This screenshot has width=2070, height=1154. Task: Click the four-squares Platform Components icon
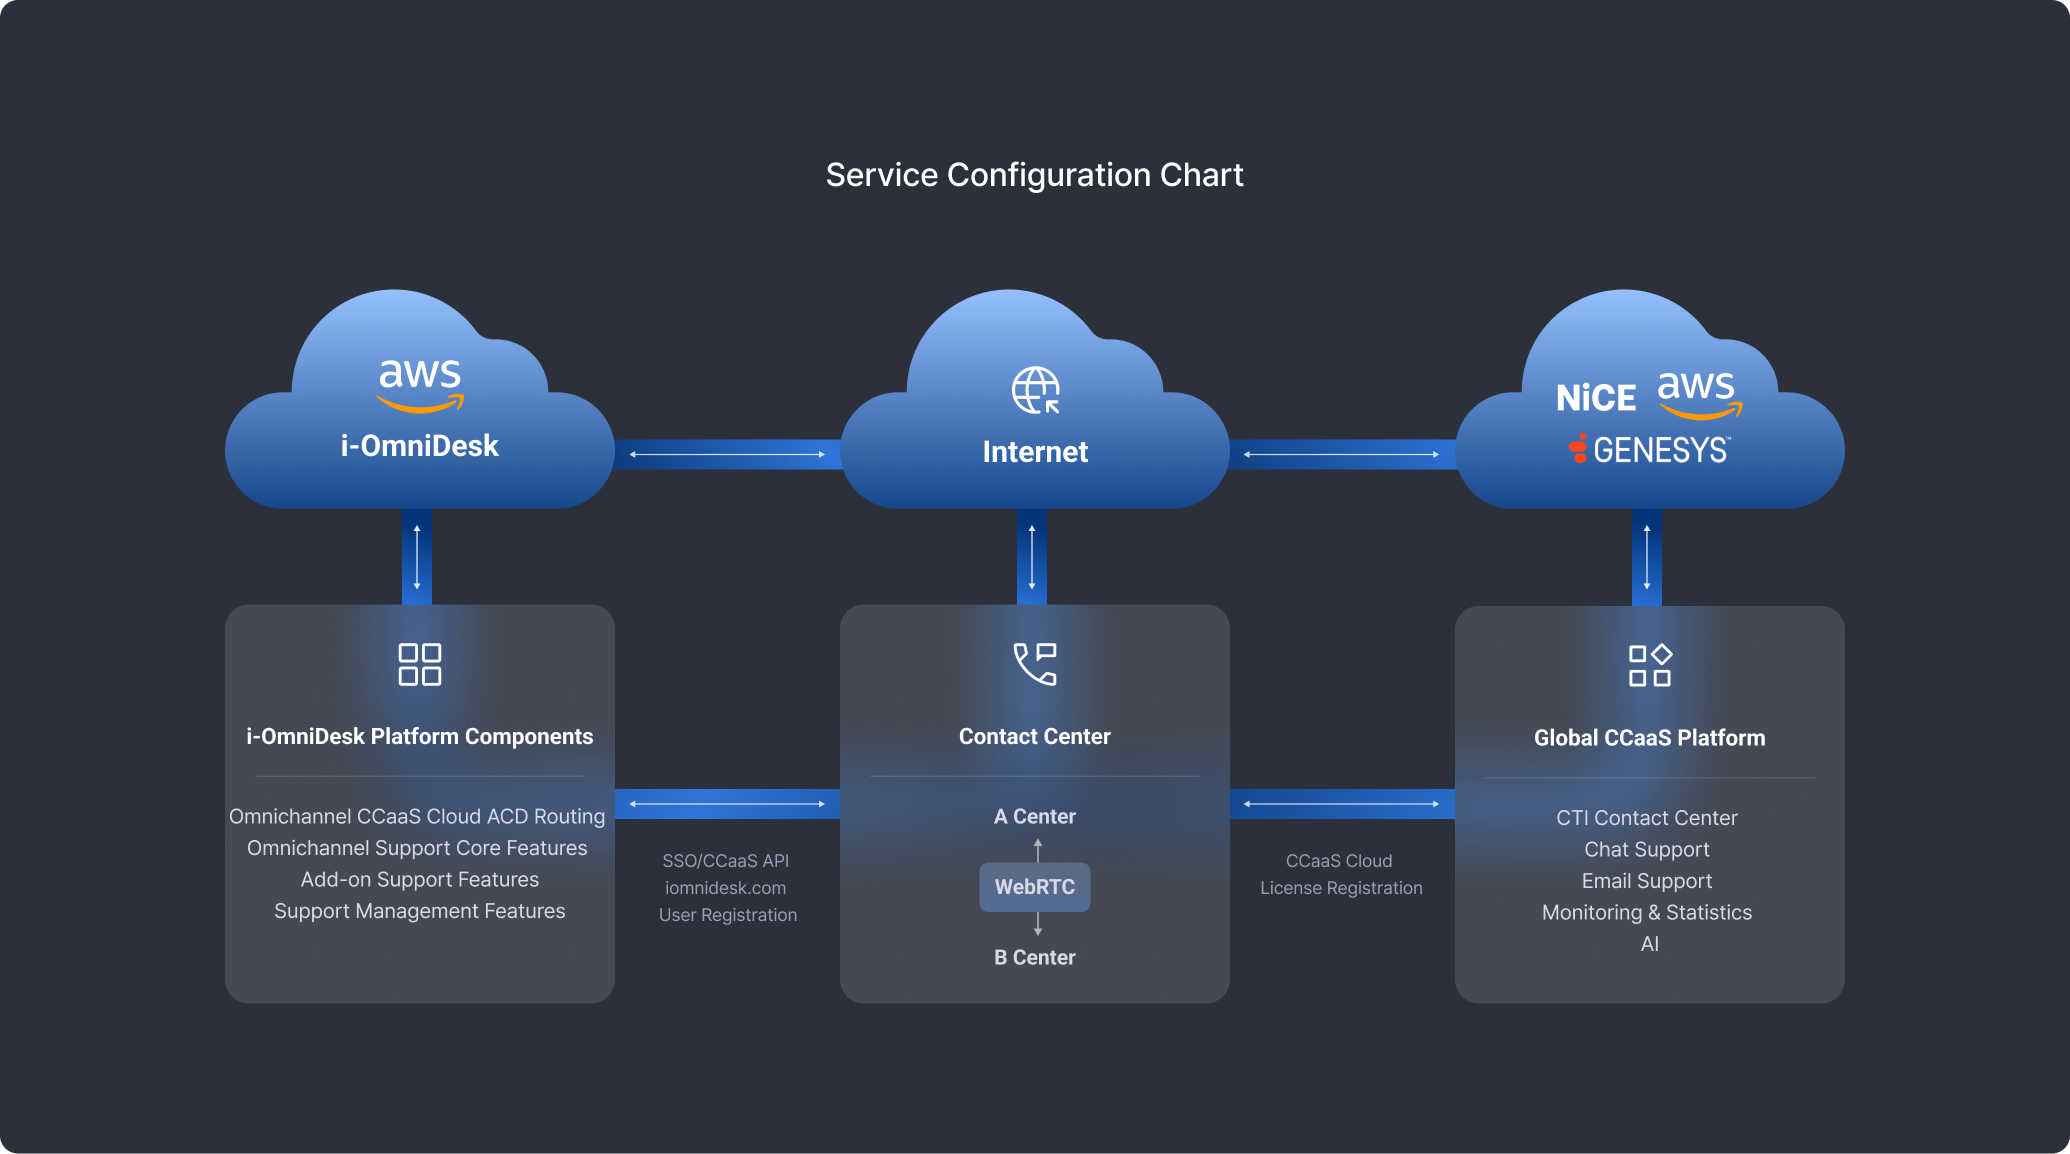pos(420,664)
